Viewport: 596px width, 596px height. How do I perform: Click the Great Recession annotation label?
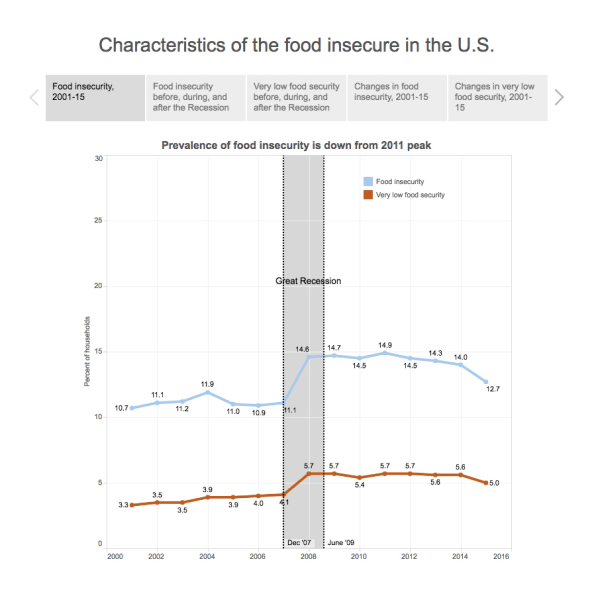point(308,281)
